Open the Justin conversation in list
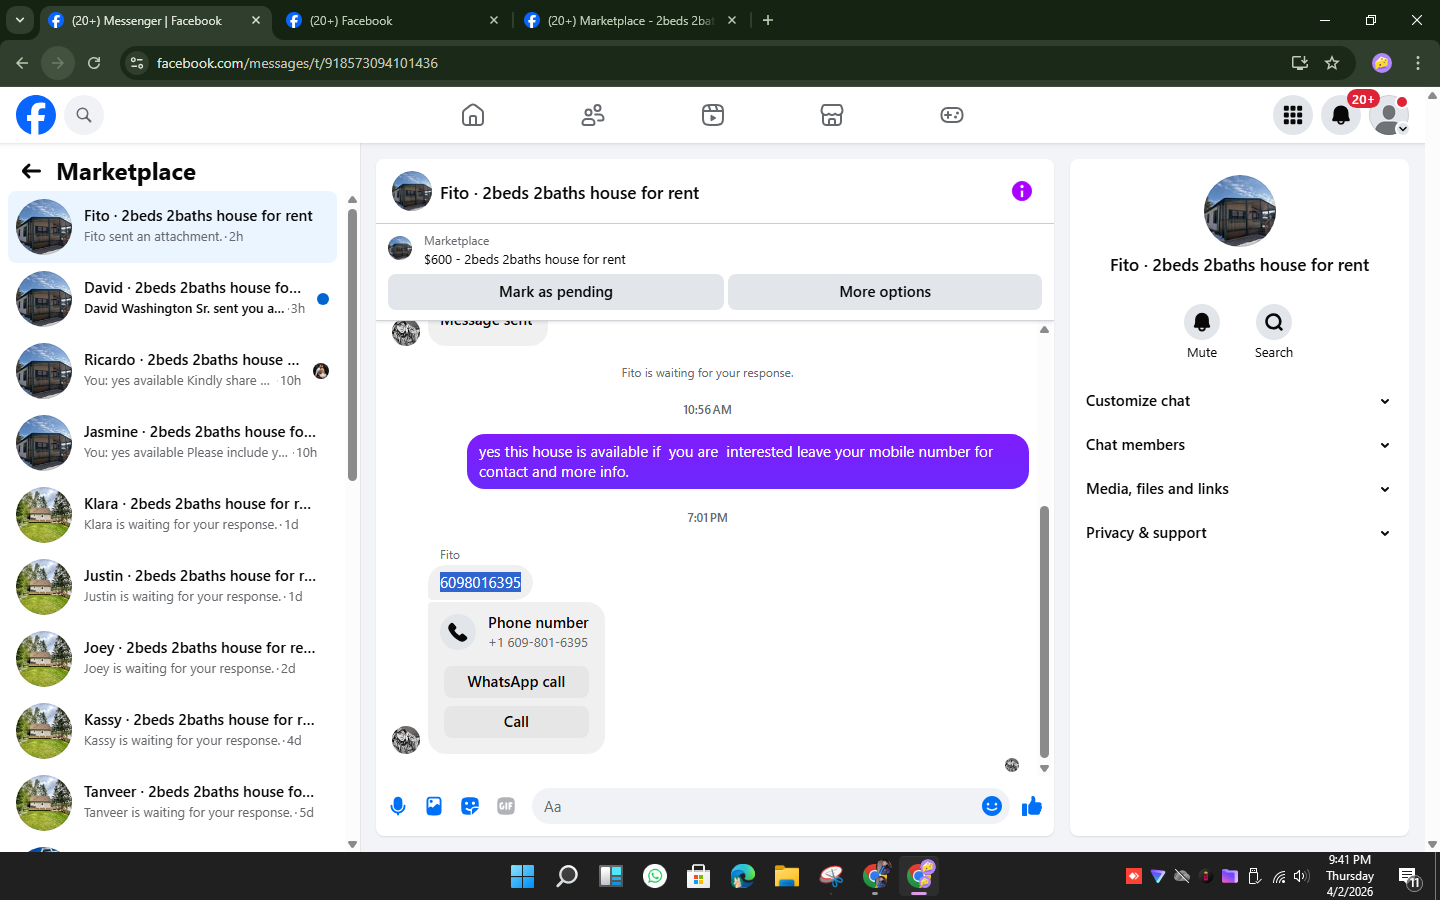This screenshot has height=900, width=1440. coord(173,587)
